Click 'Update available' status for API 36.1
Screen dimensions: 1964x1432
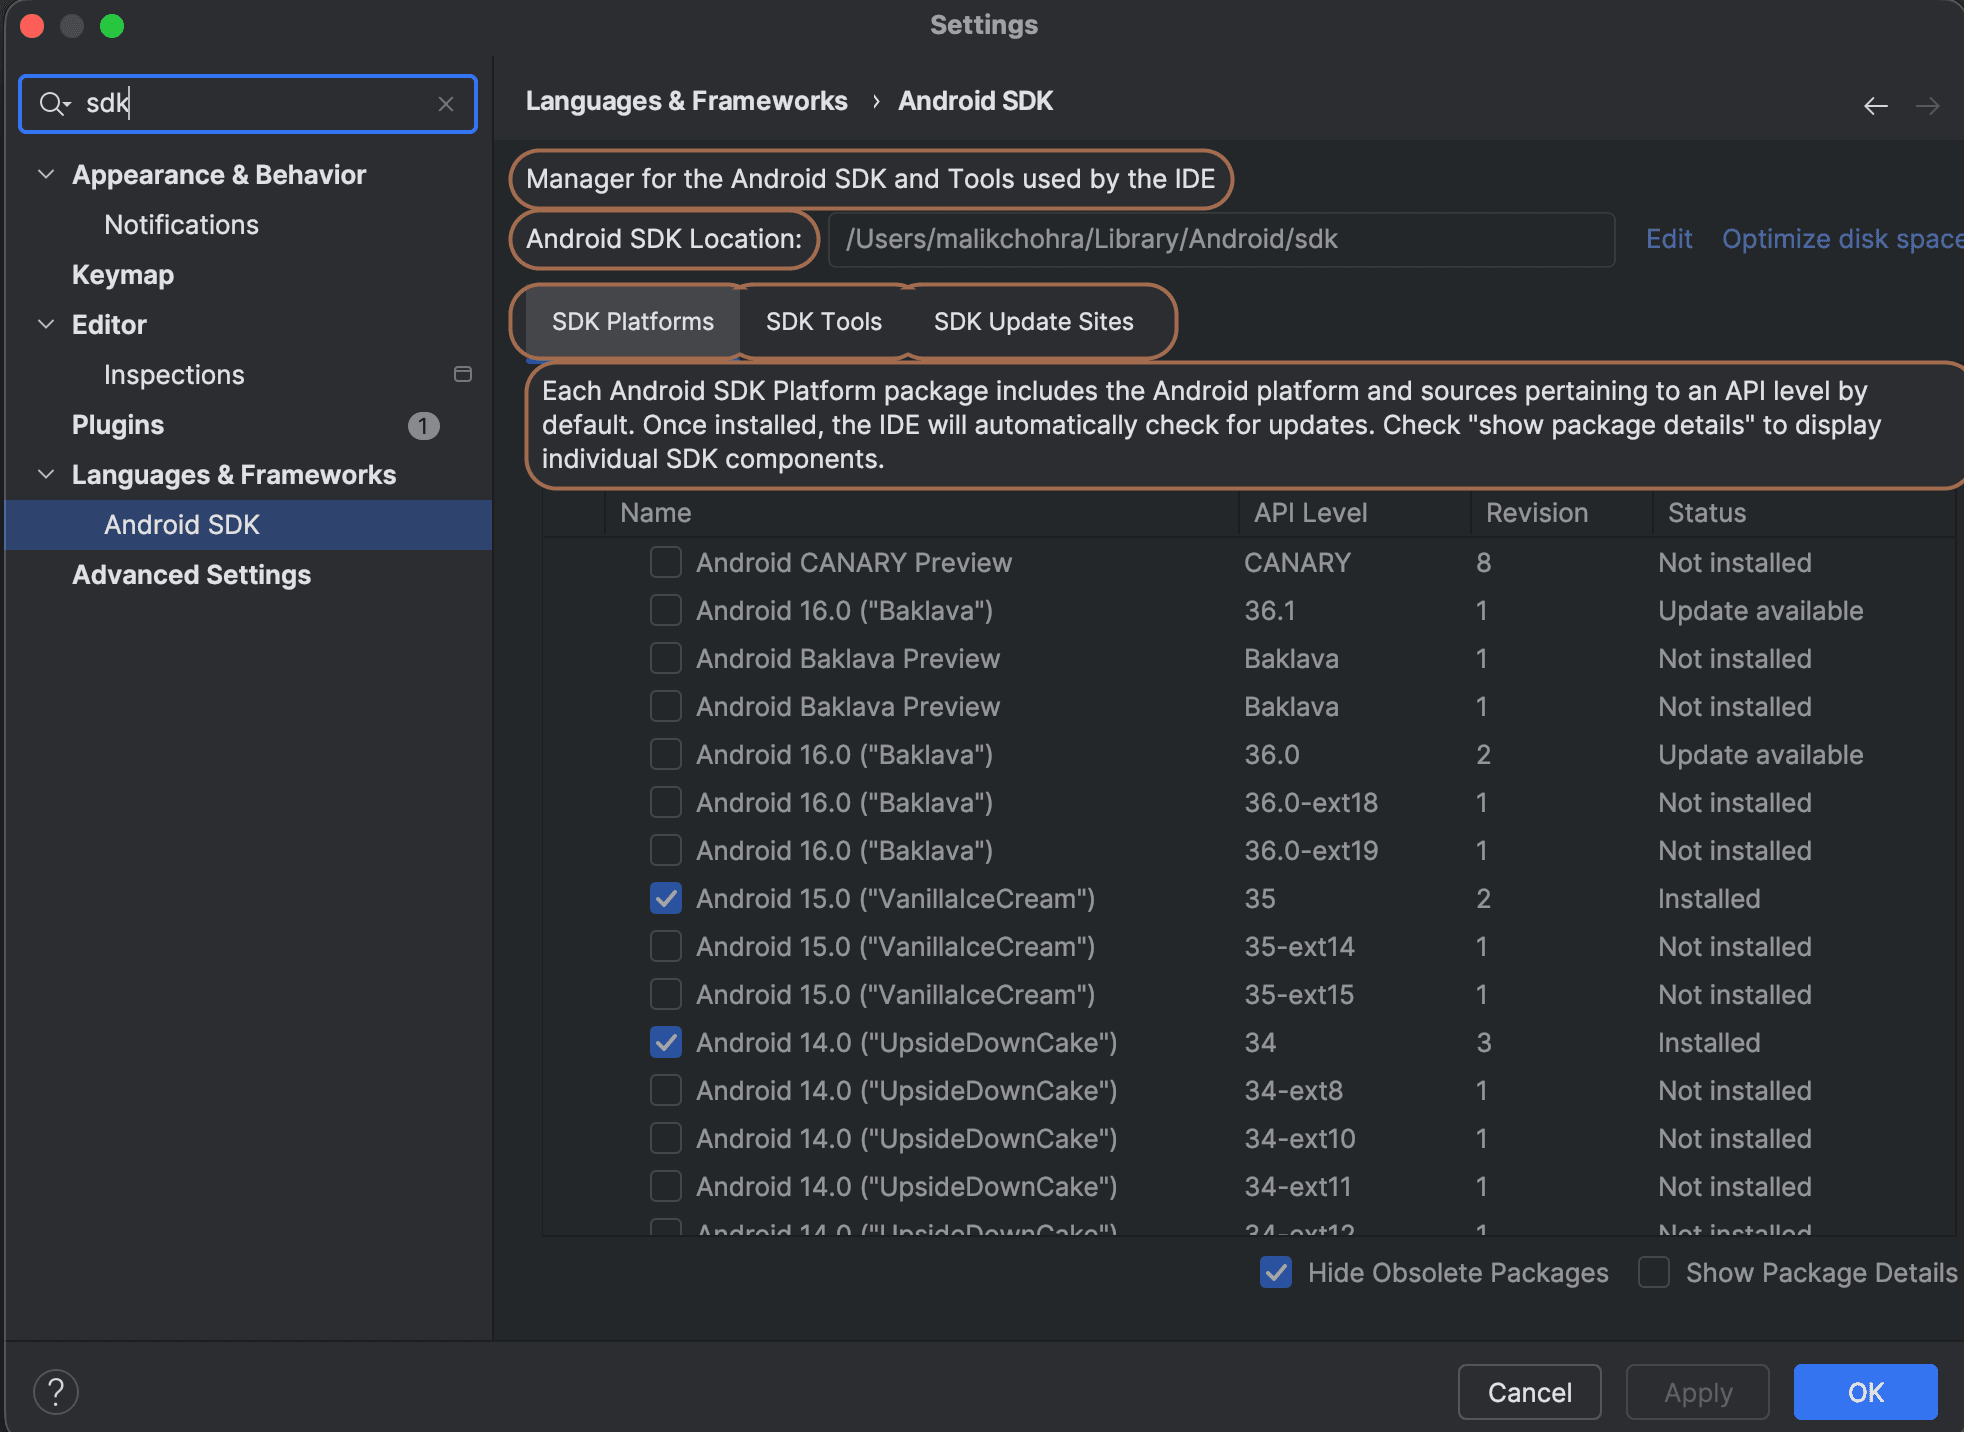(x=1761, y=611)
